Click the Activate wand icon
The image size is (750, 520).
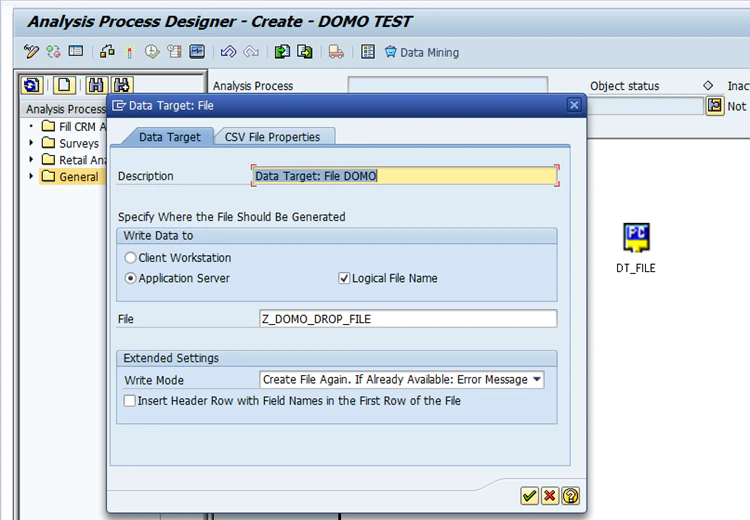click(x=129, y=52)
